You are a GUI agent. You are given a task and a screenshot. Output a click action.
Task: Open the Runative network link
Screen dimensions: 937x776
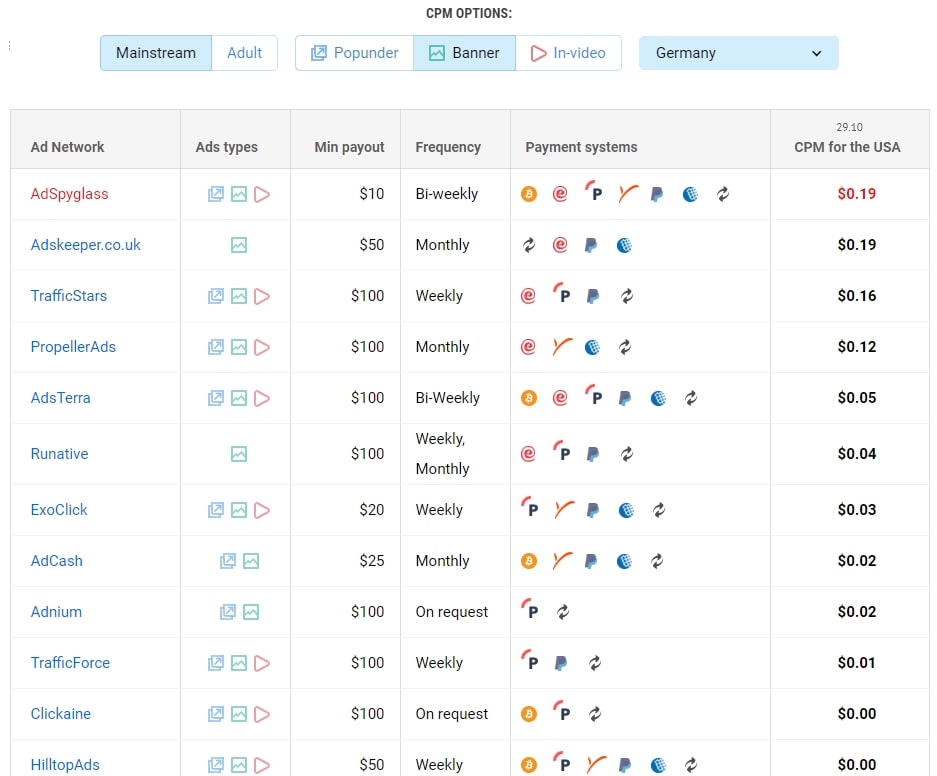59,454
